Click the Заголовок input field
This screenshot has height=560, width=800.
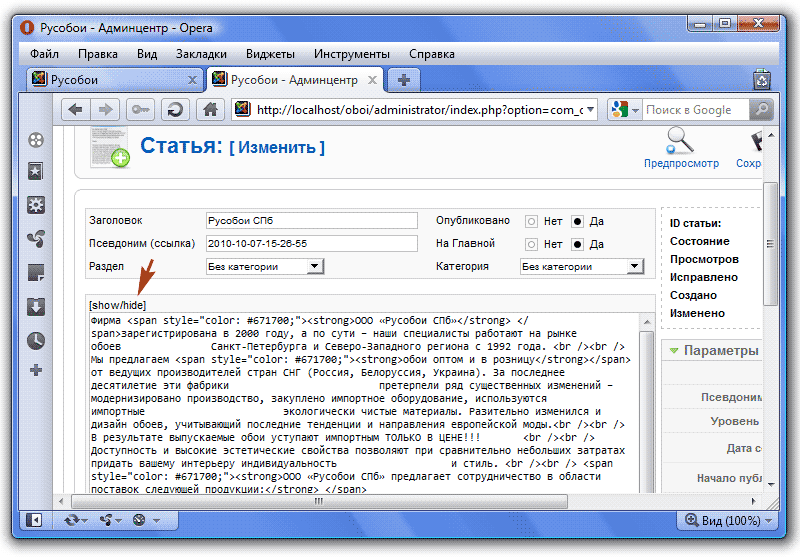tap(310, 221)
